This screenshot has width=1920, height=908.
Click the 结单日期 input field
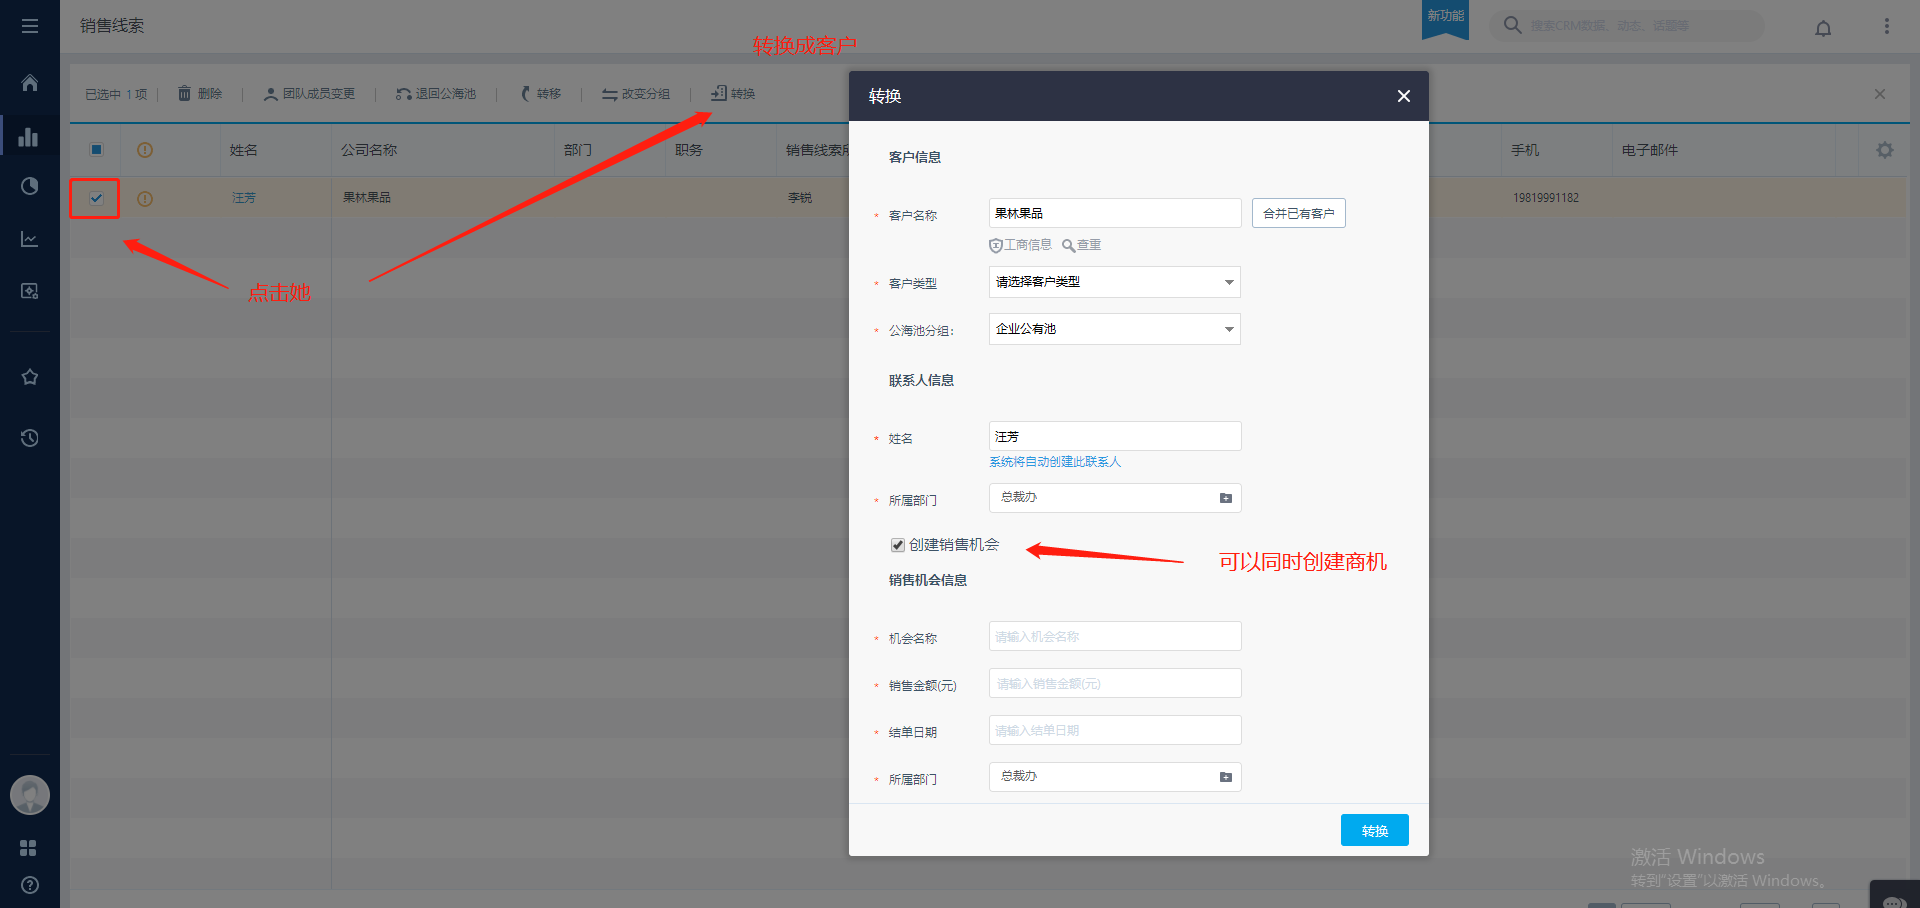(x=1114, y=730)
